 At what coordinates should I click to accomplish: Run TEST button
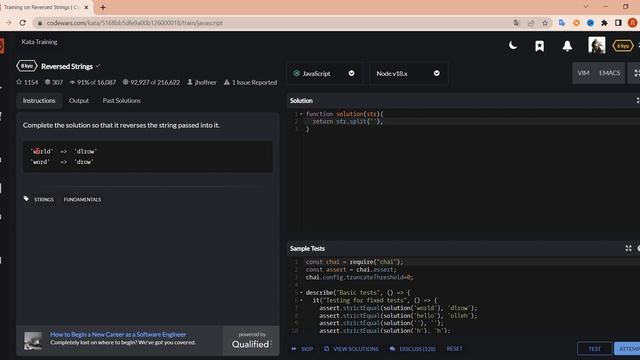point(594,349)
